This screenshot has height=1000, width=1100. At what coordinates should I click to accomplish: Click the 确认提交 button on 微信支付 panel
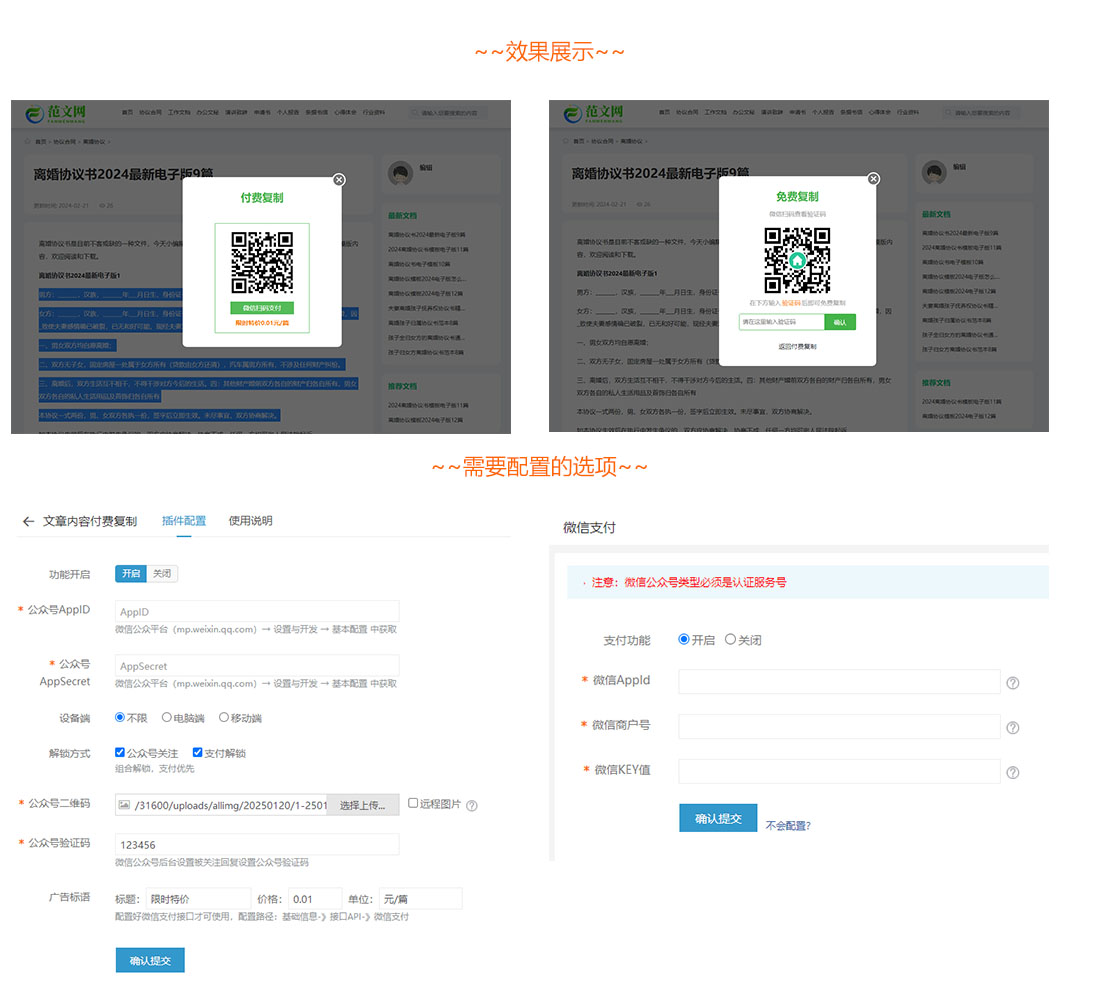coord(718,817)
